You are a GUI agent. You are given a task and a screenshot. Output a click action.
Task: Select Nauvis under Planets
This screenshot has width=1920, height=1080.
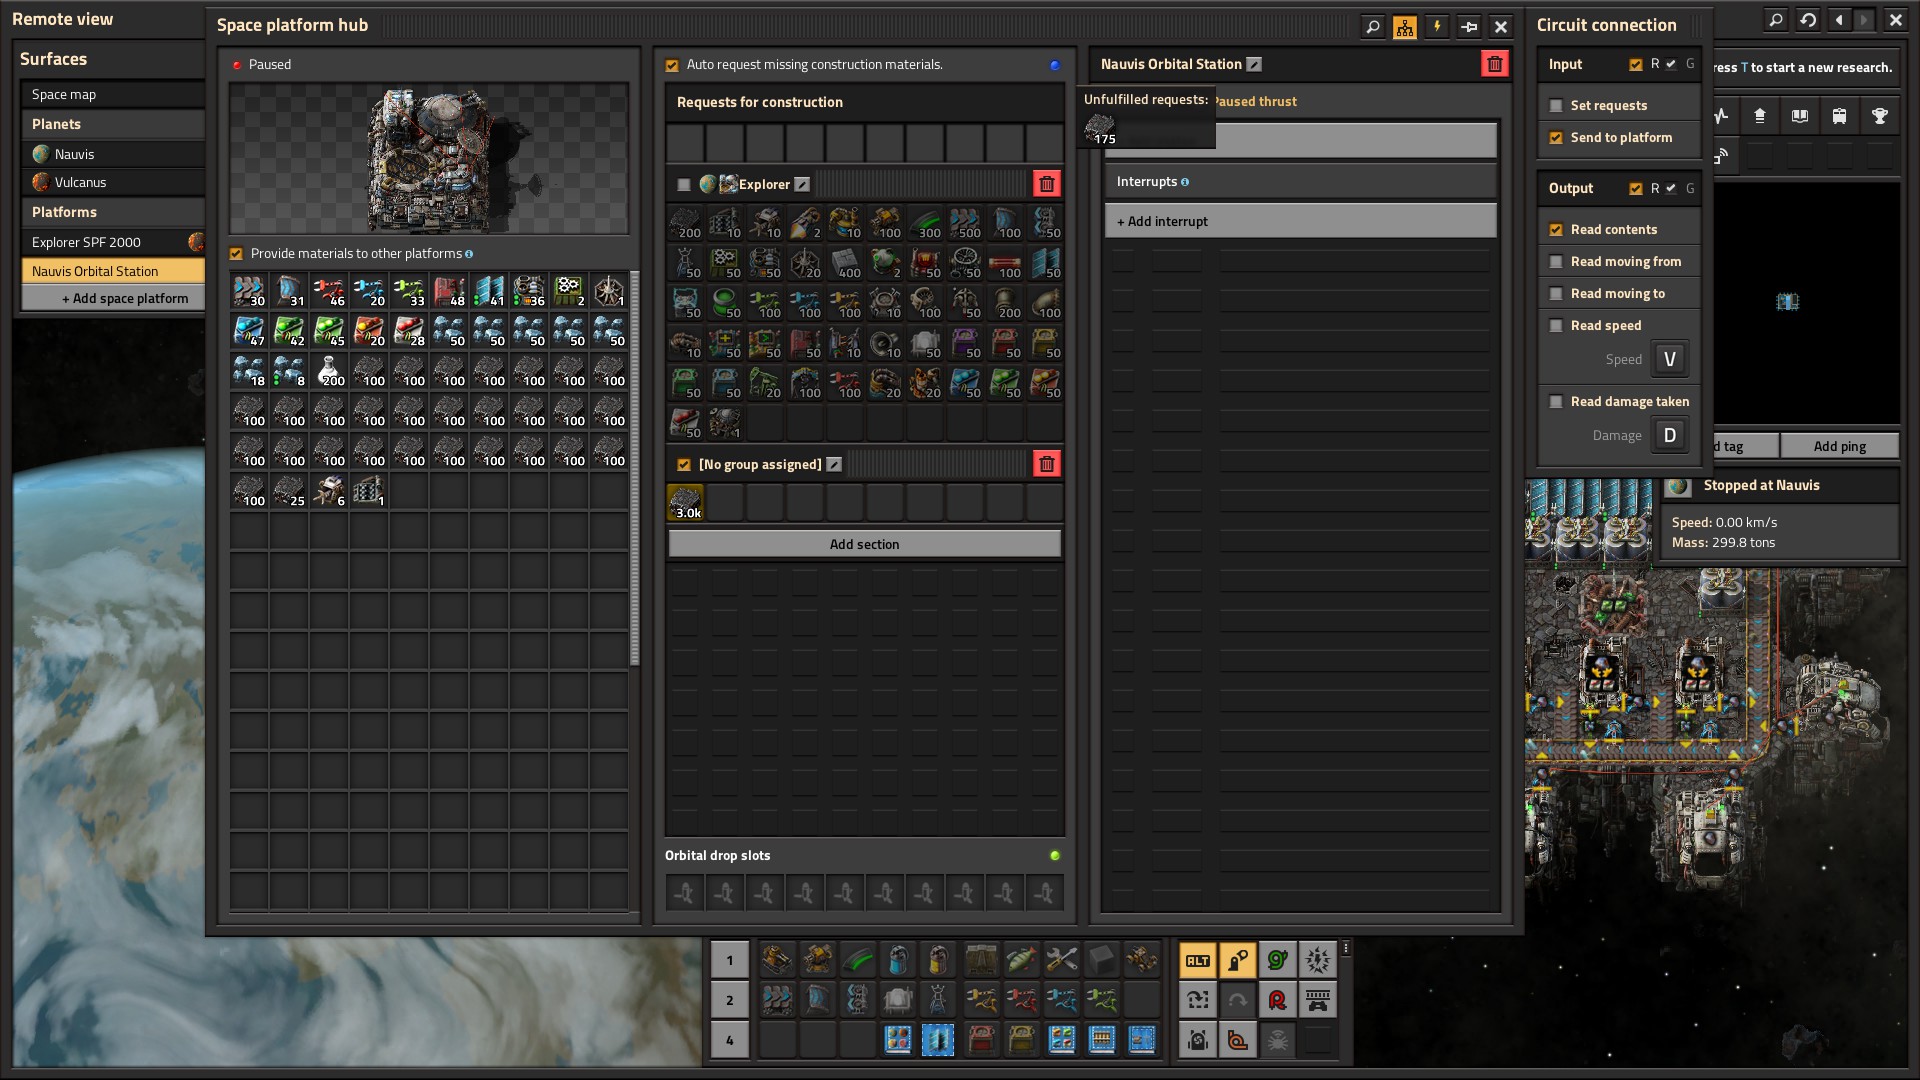tap(113, 154)
